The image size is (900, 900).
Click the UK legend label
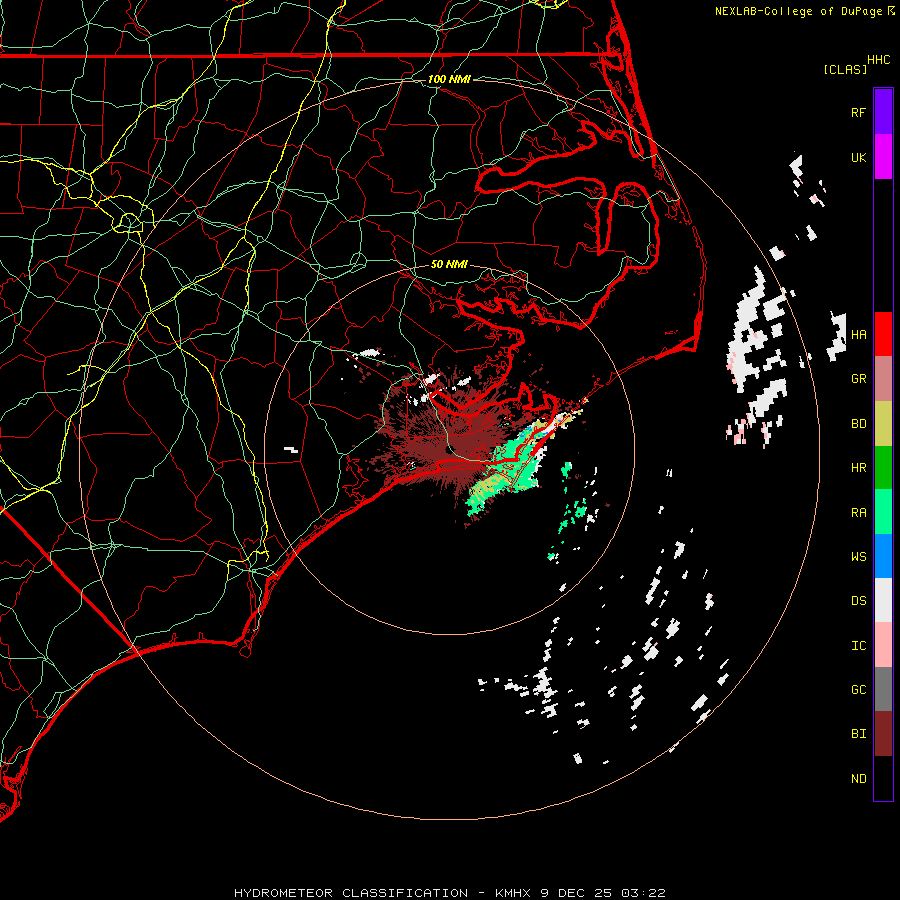click(858, 157)
